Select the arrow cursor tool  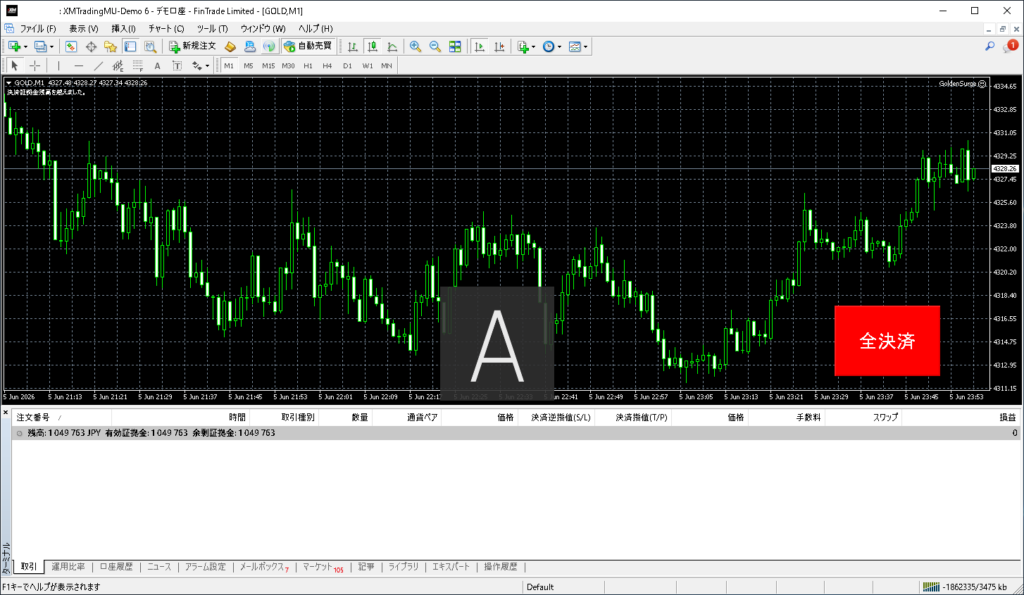pos(14,65)
